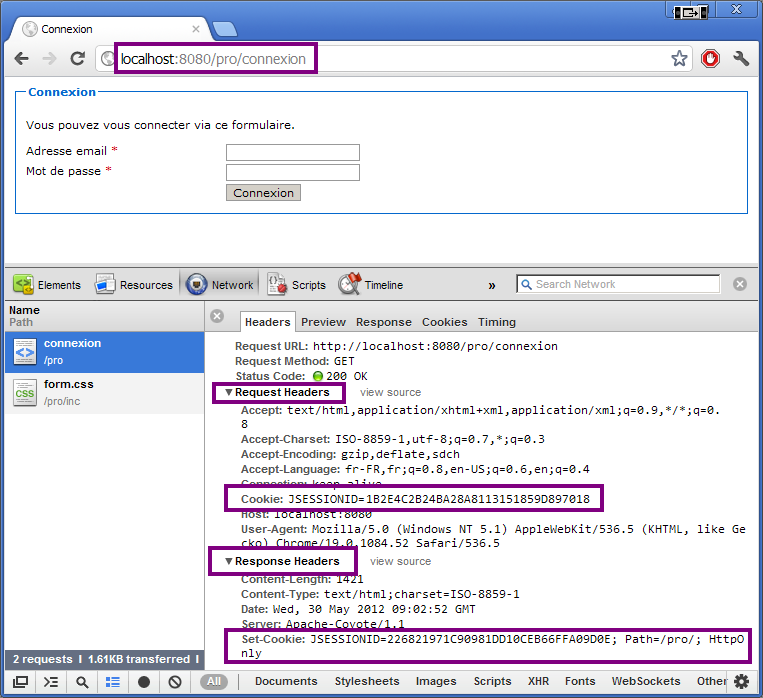Toggle the network record button
The image size is (763, 698).
pyautogui.click(x=144, y=682)
